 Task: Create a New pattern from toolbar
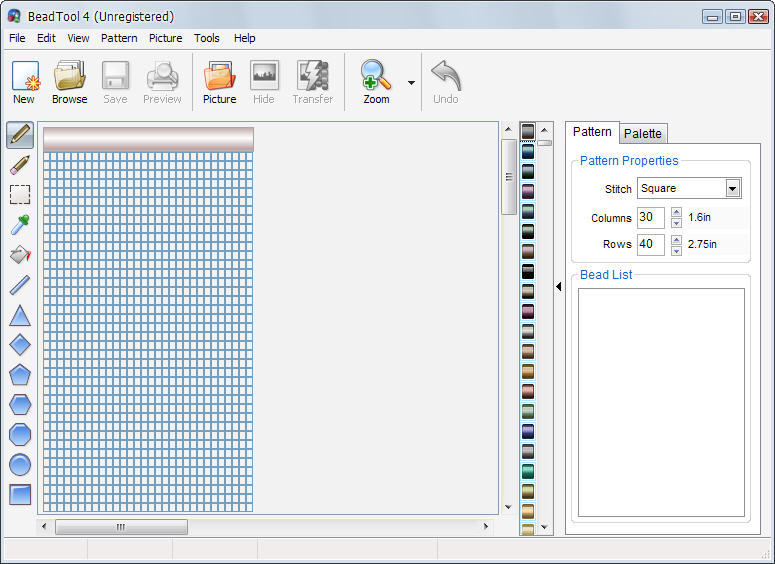25,82
